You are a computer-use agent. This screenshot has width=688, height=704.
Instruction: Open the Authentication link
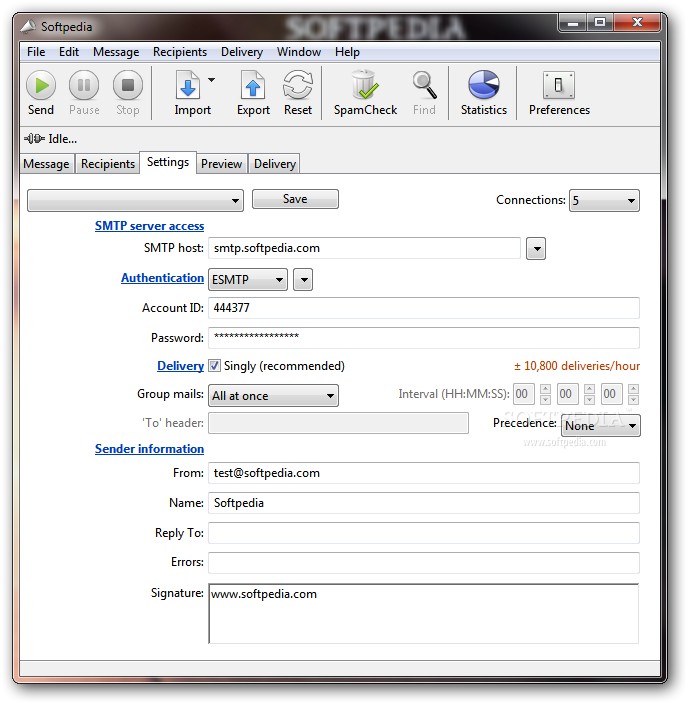pos(162,278)
